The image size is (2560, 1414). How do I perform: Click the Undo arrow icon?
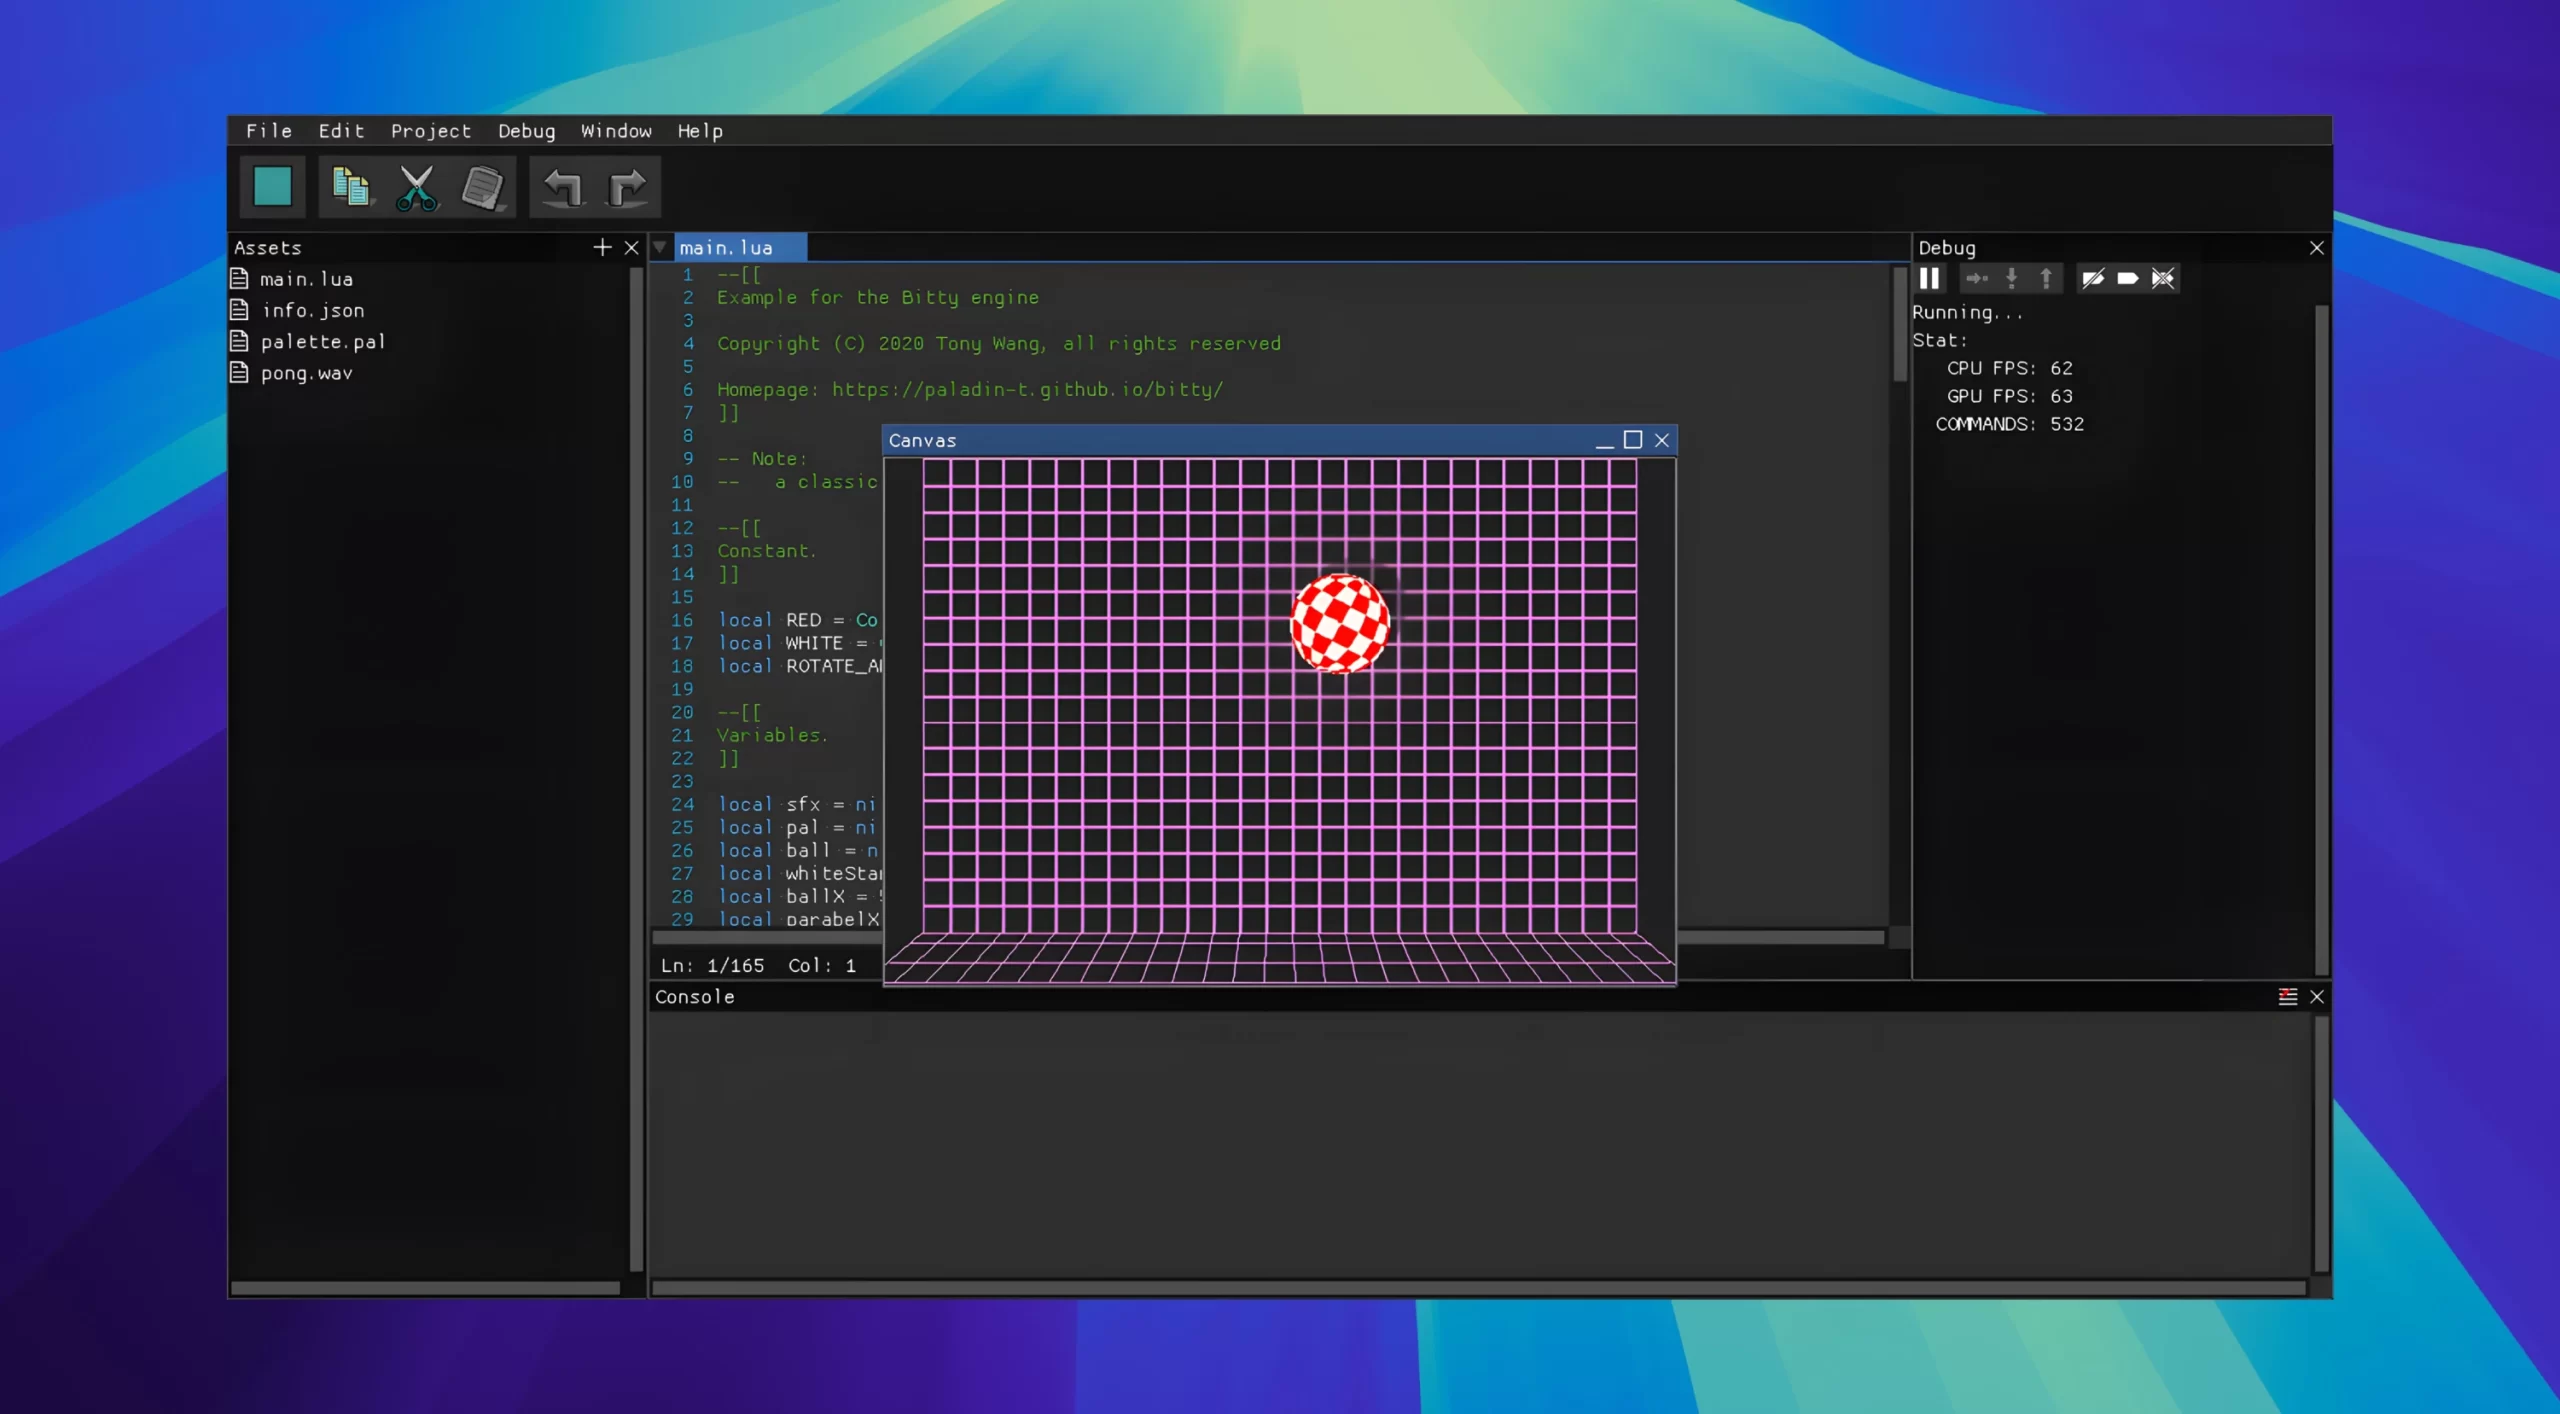[x=562, y=187]
